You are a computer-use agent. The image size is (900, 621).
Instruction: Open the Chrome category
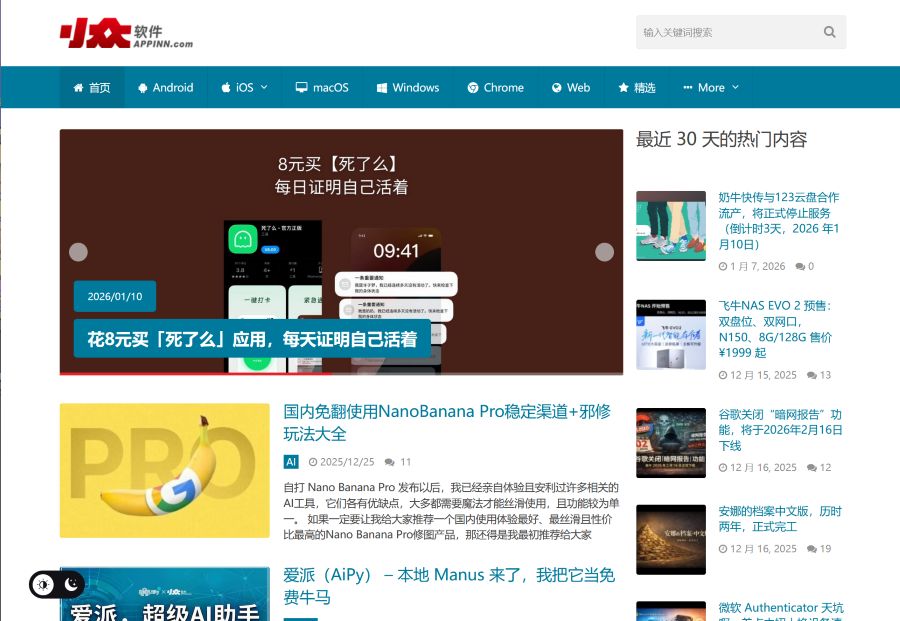(496, 87)
